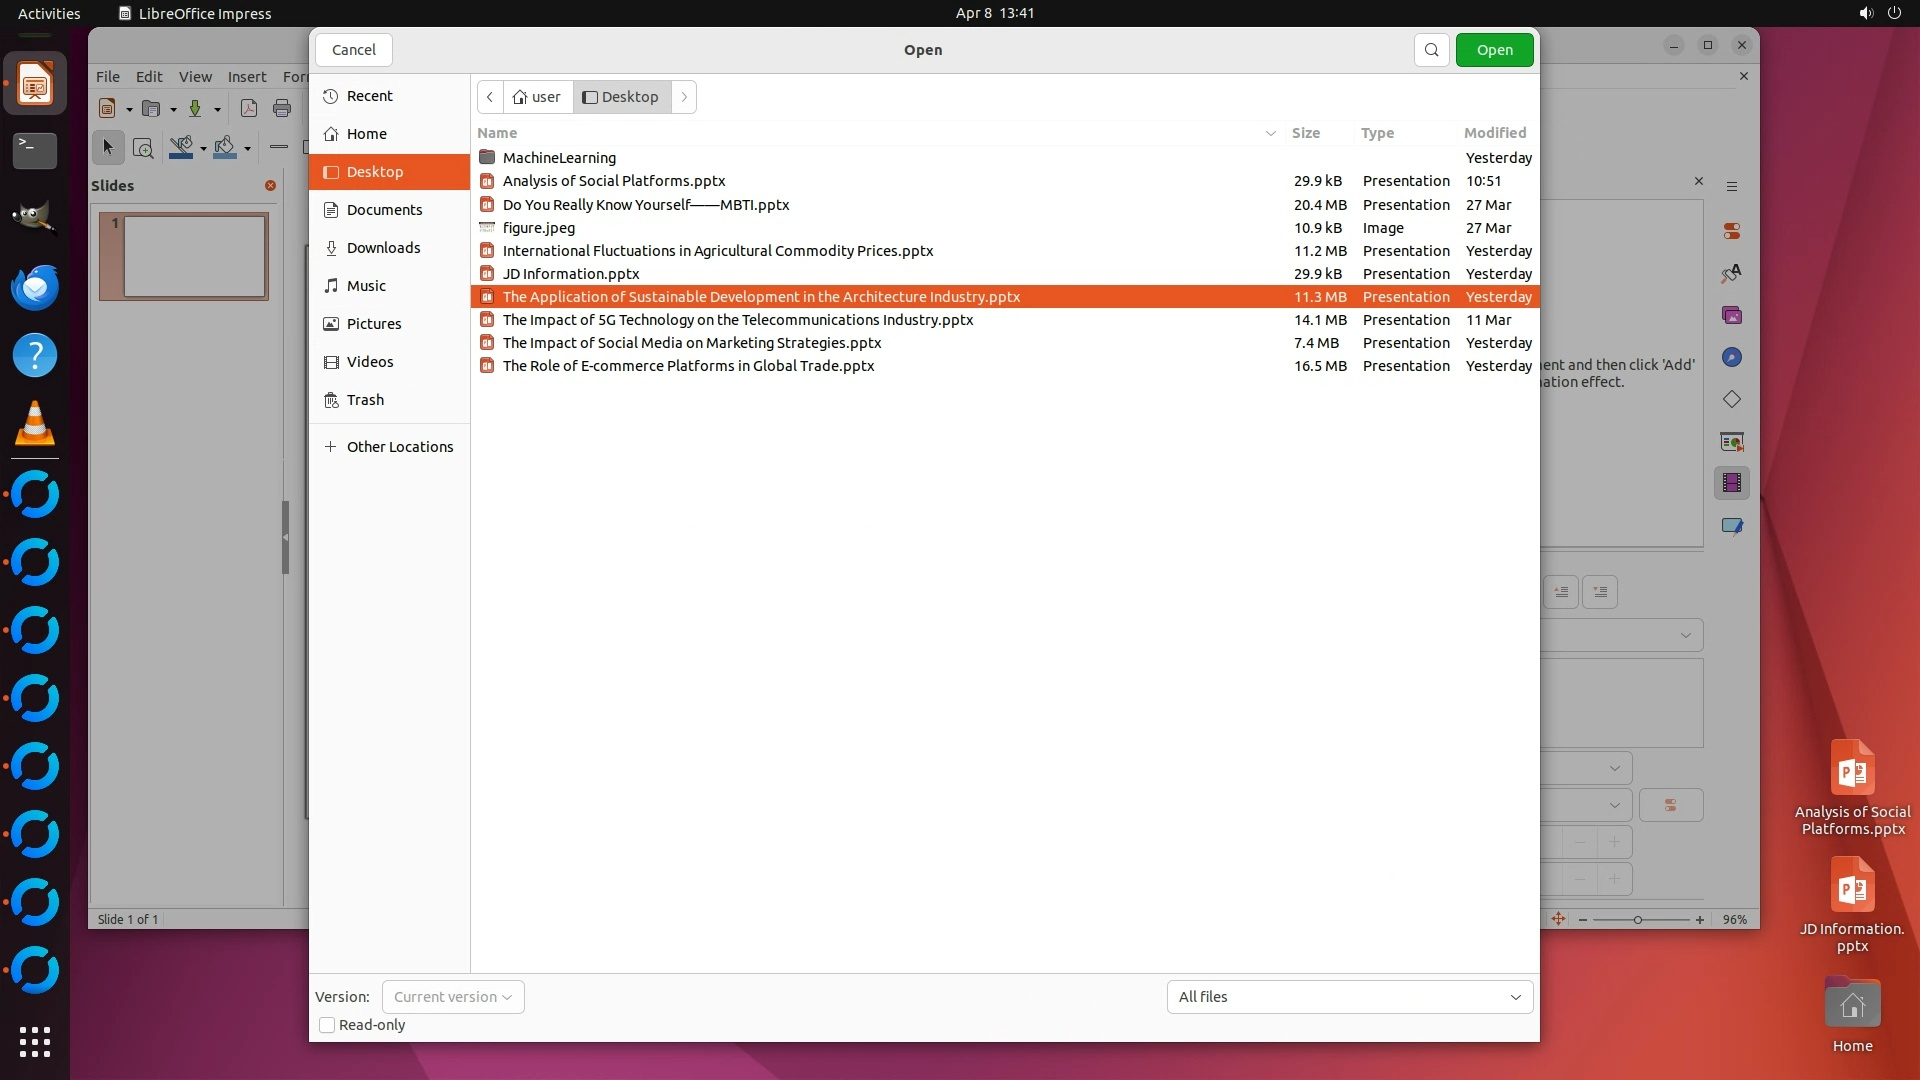Expand the Version dropdown

[x=453, y=997]
